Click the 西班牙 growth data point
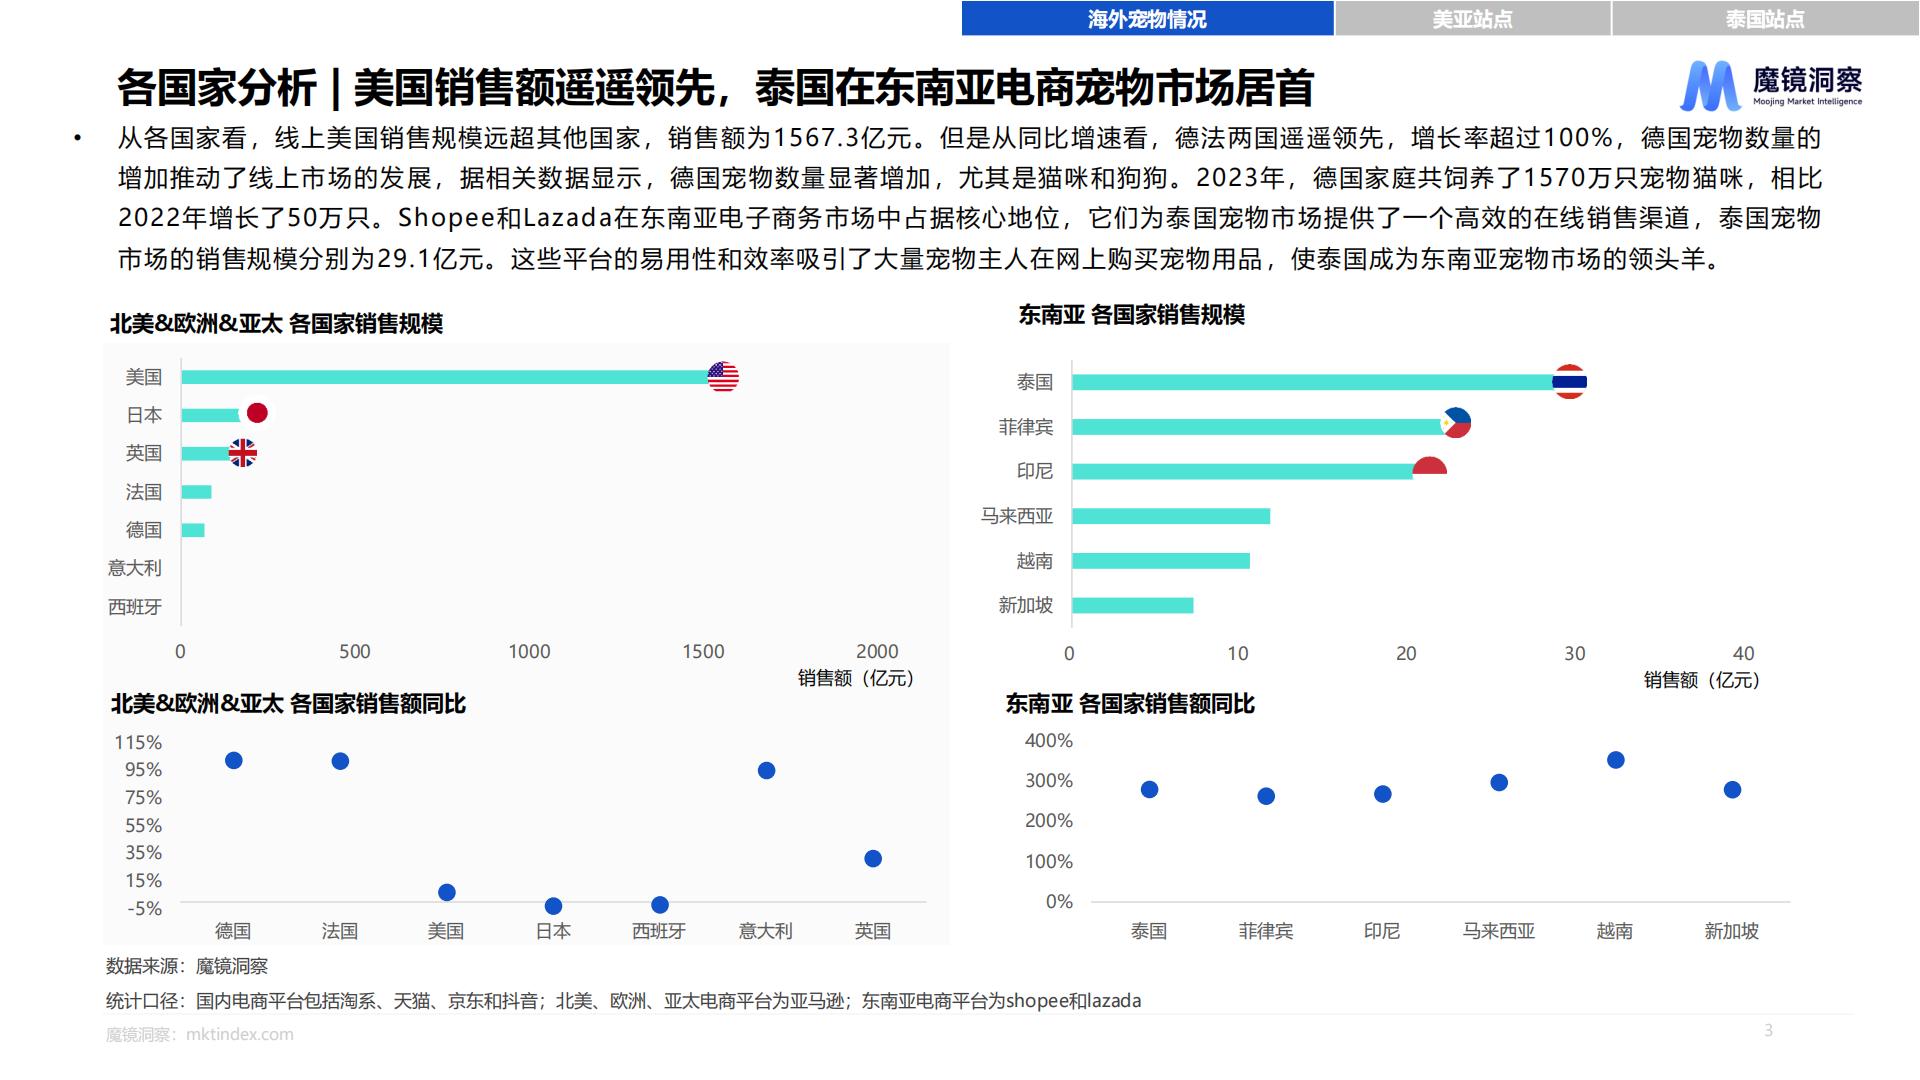Viewport: 1920px width, 1080px height. coord(660,905)
